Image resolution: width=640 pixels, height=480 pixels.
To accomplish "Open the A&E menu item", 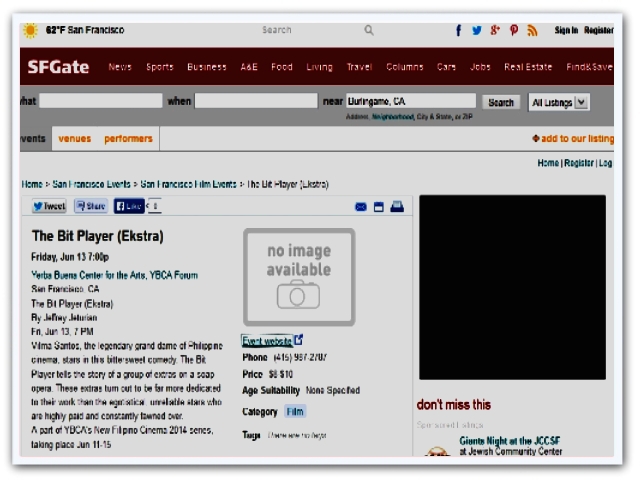I will 249,67.
